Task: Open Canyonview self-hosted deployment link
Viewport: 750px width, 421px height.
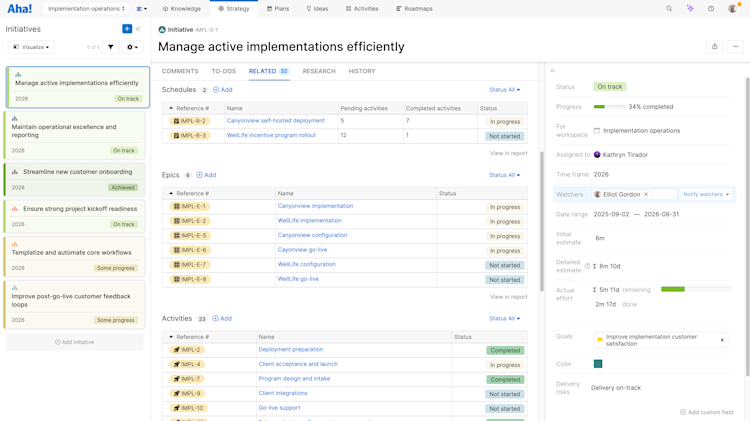Action: point(276,121)
